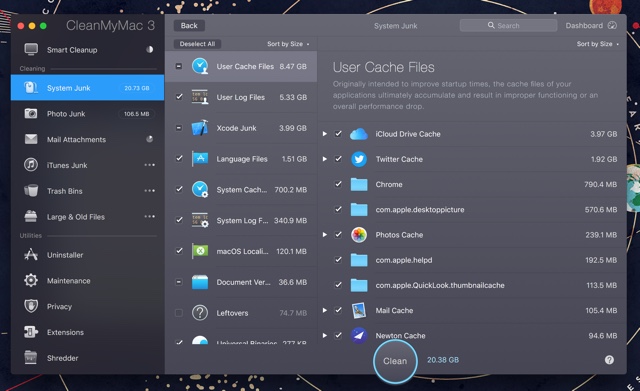Click the User Cache Files clock icon
640x391 pixels.
pos(200,66)
